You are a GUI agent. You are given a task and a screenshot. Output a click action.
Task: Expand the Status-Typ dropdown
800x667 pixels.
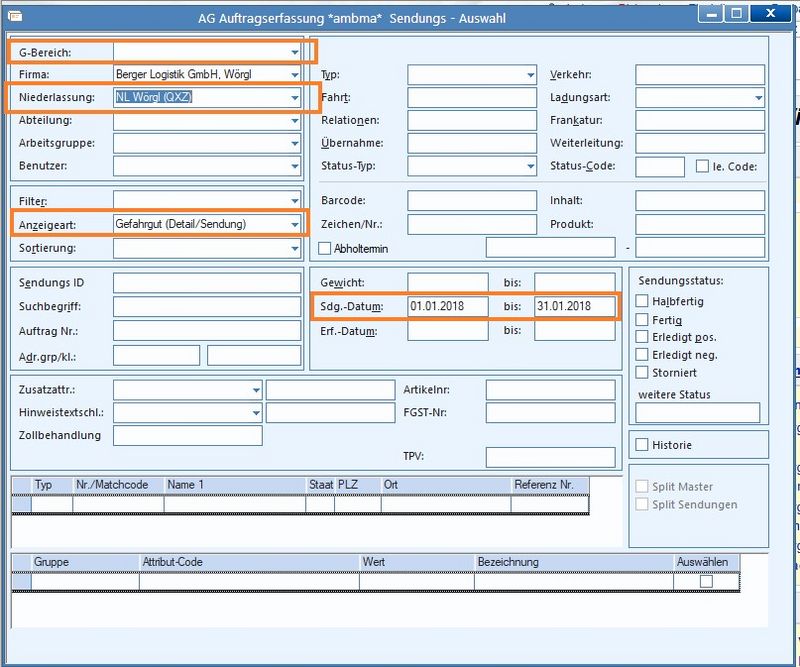coord(531,166)
